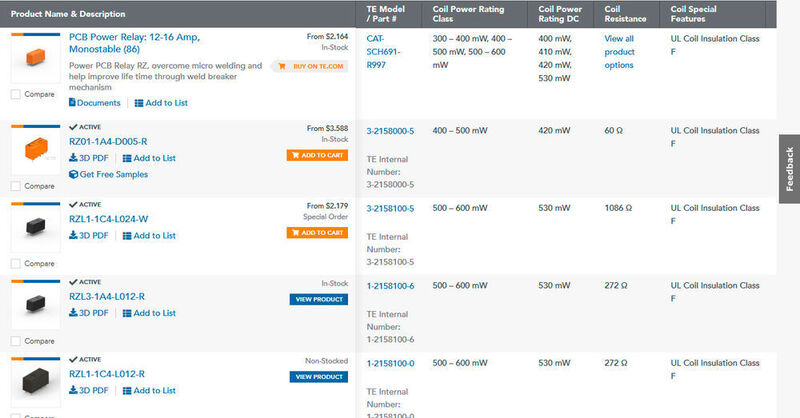Open the Feedback side tab
800x418 pixels.
click(x=789, y=169)
